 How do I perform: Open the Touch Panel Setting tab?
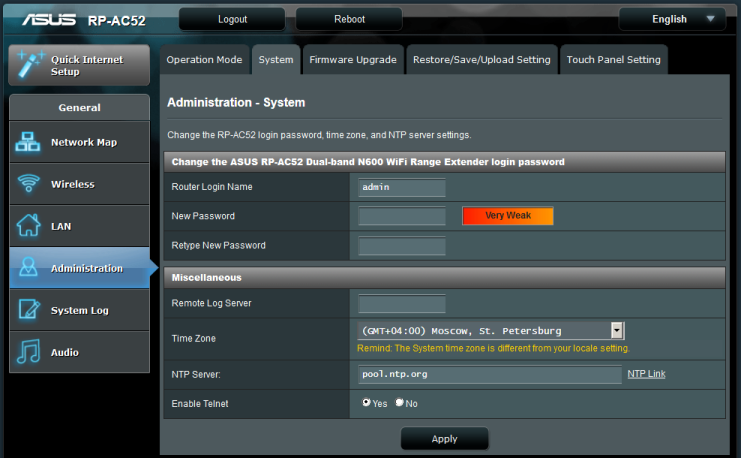tap(613, 60)
